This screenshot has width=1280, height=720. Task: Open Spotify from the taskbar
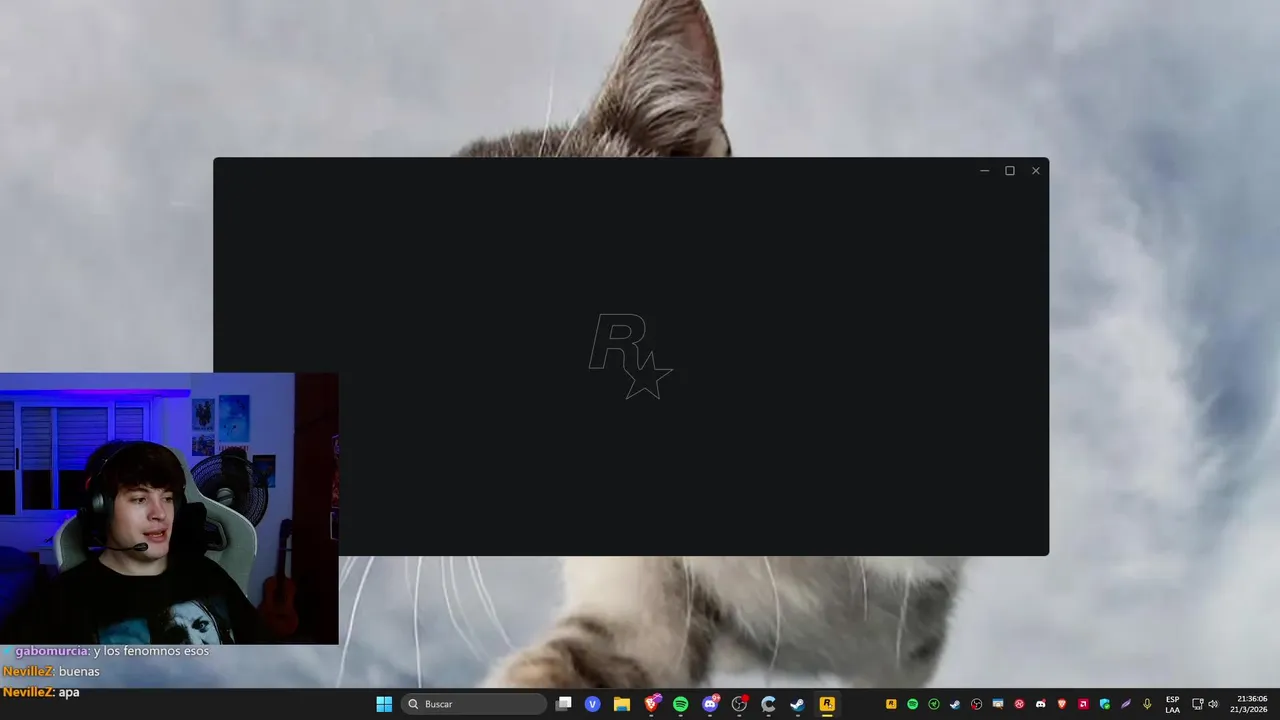coord(681,704)
